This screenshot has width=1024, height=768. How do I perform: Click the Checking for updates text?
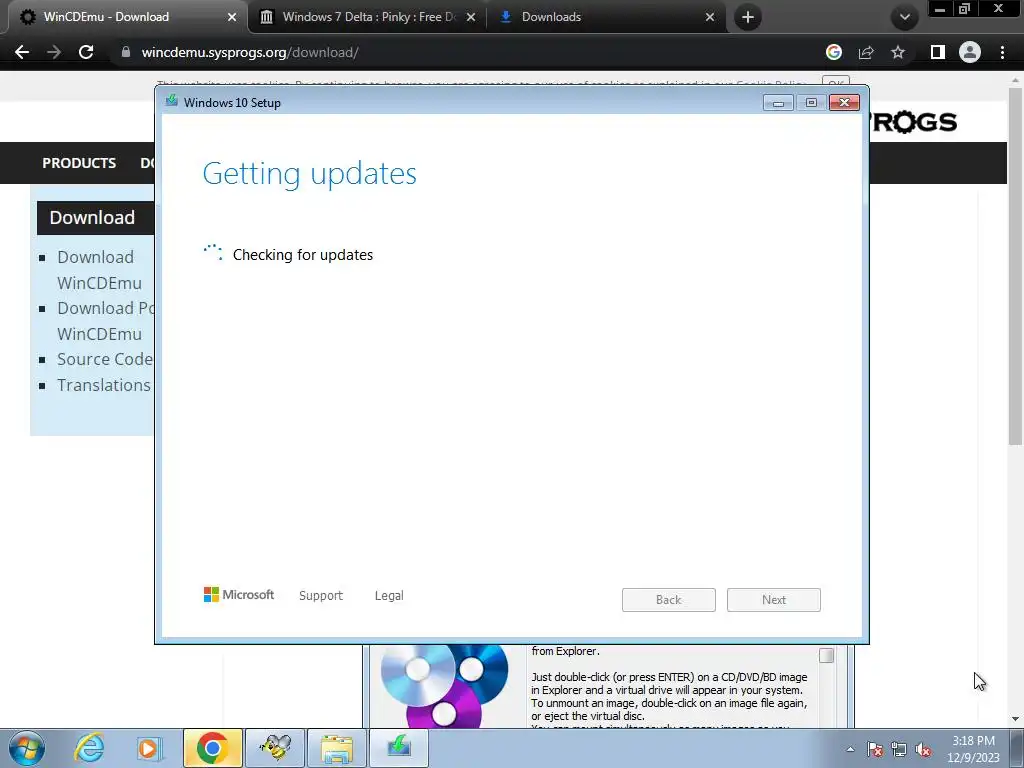tap(303, 255)
